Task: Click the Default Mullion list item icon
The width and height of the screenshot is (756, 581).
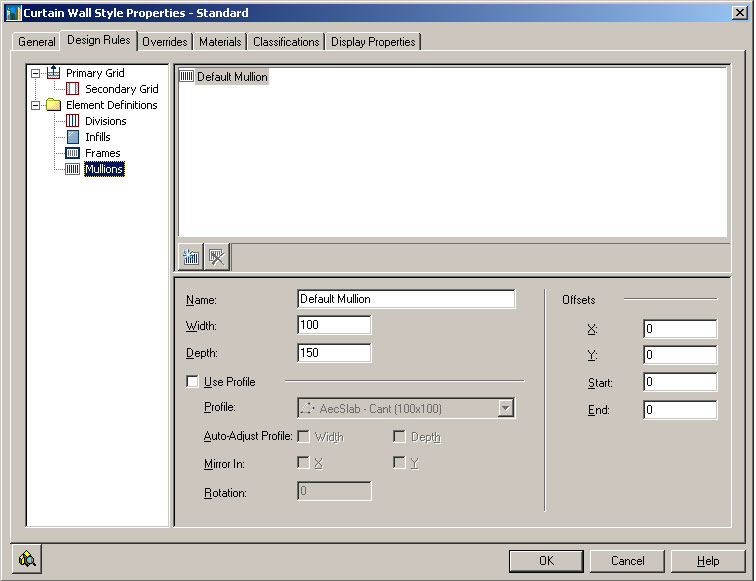Action: coord(187,76)
